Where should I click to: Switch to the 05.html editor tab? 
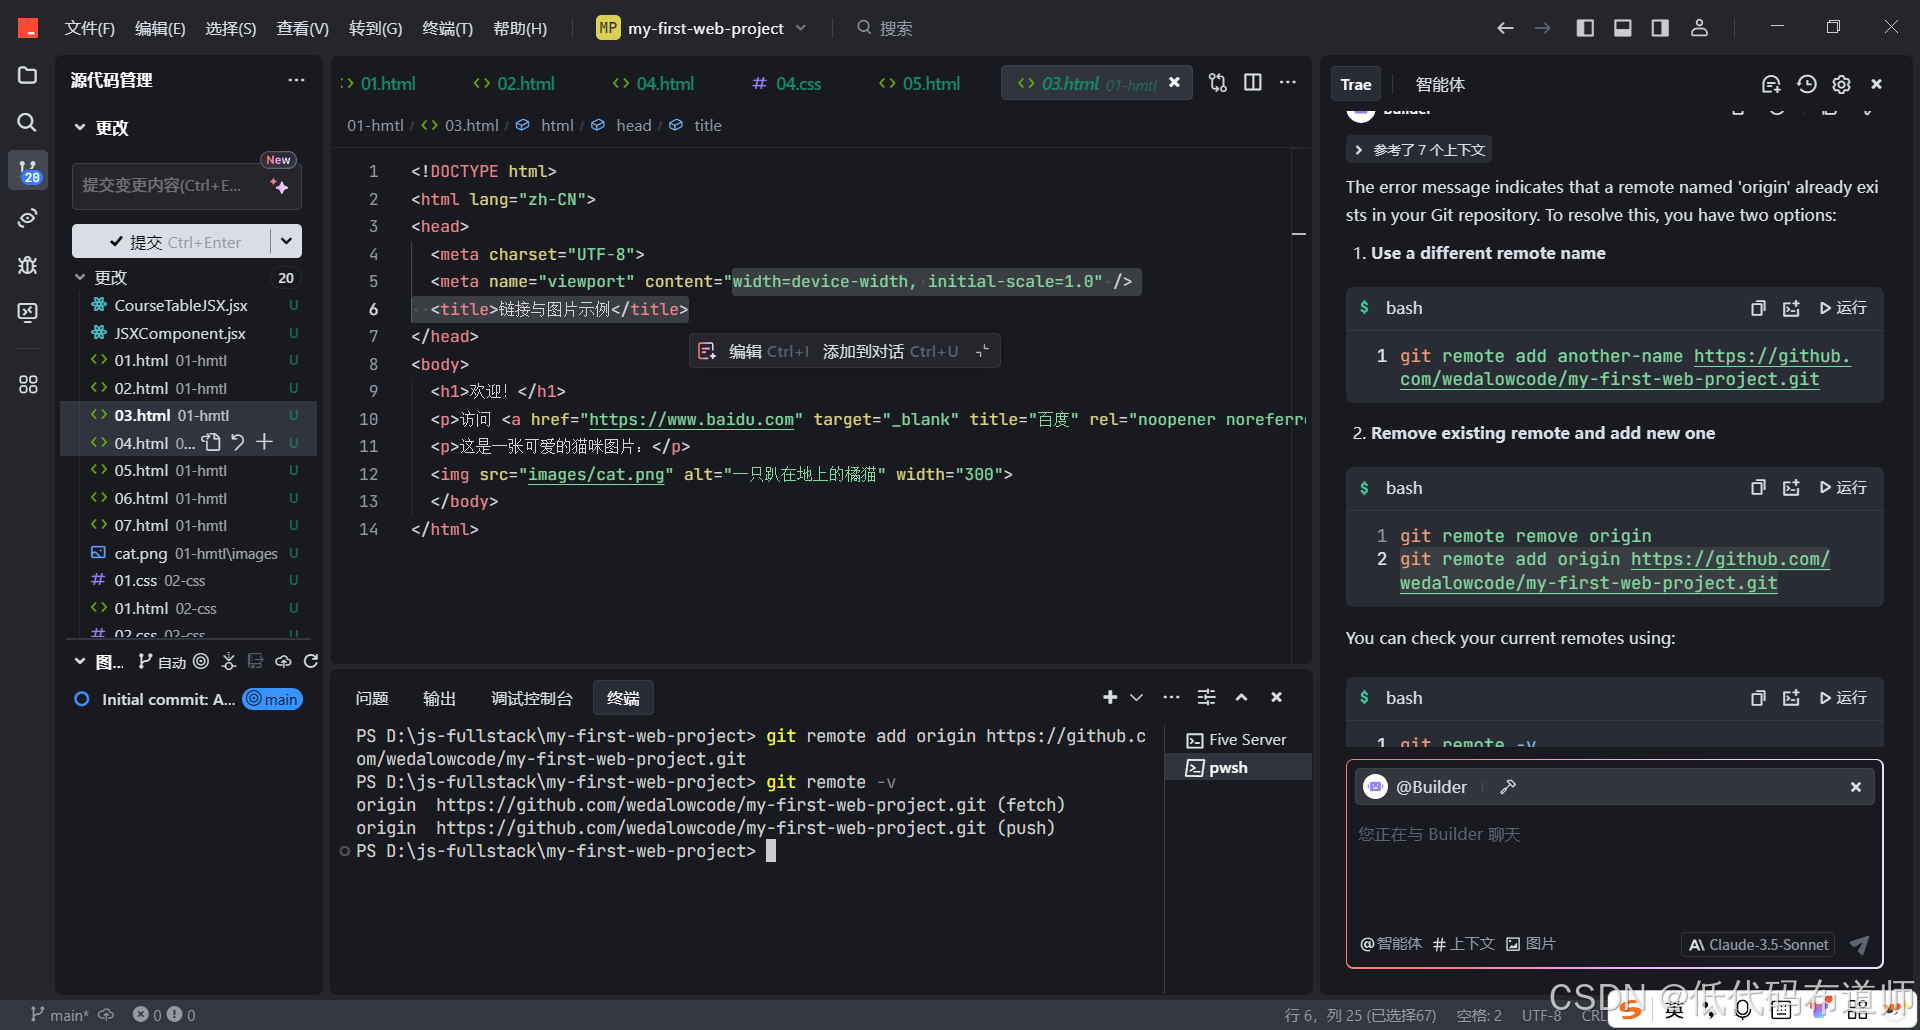919,83
